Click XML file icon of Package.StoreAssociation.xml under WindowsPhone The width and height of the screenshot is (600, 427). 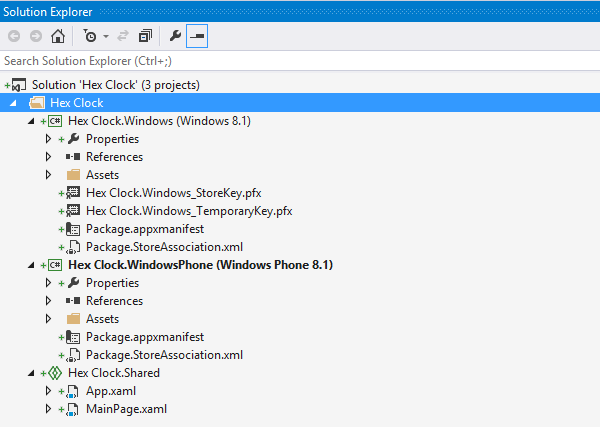(x=73, y=355)
